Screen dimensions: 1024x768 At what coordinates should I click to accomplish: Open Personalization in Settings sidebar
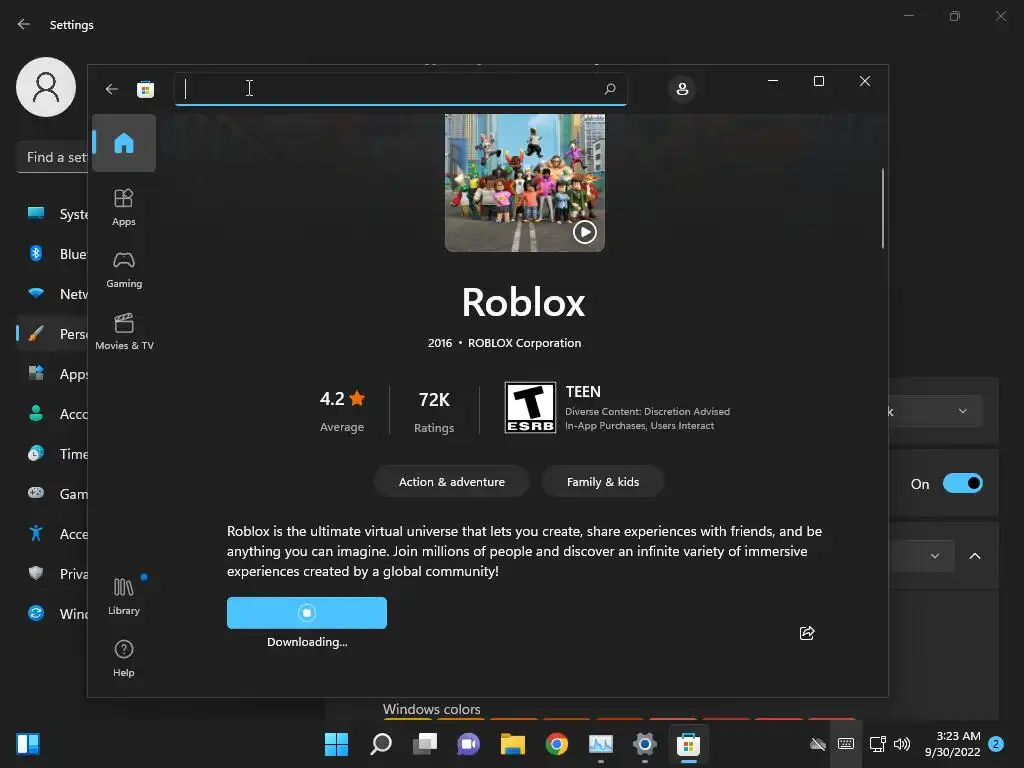[x=52, y=334]
